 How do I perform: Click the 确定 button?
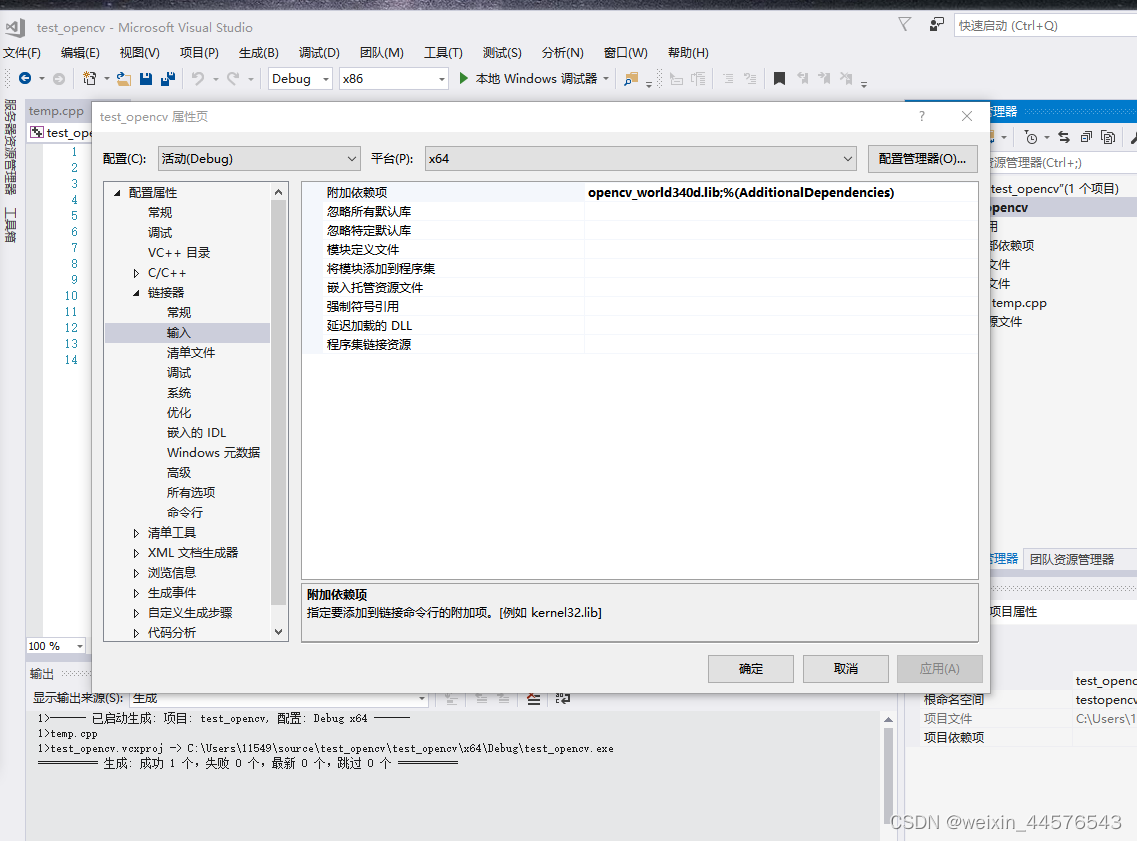click(751, 668)
